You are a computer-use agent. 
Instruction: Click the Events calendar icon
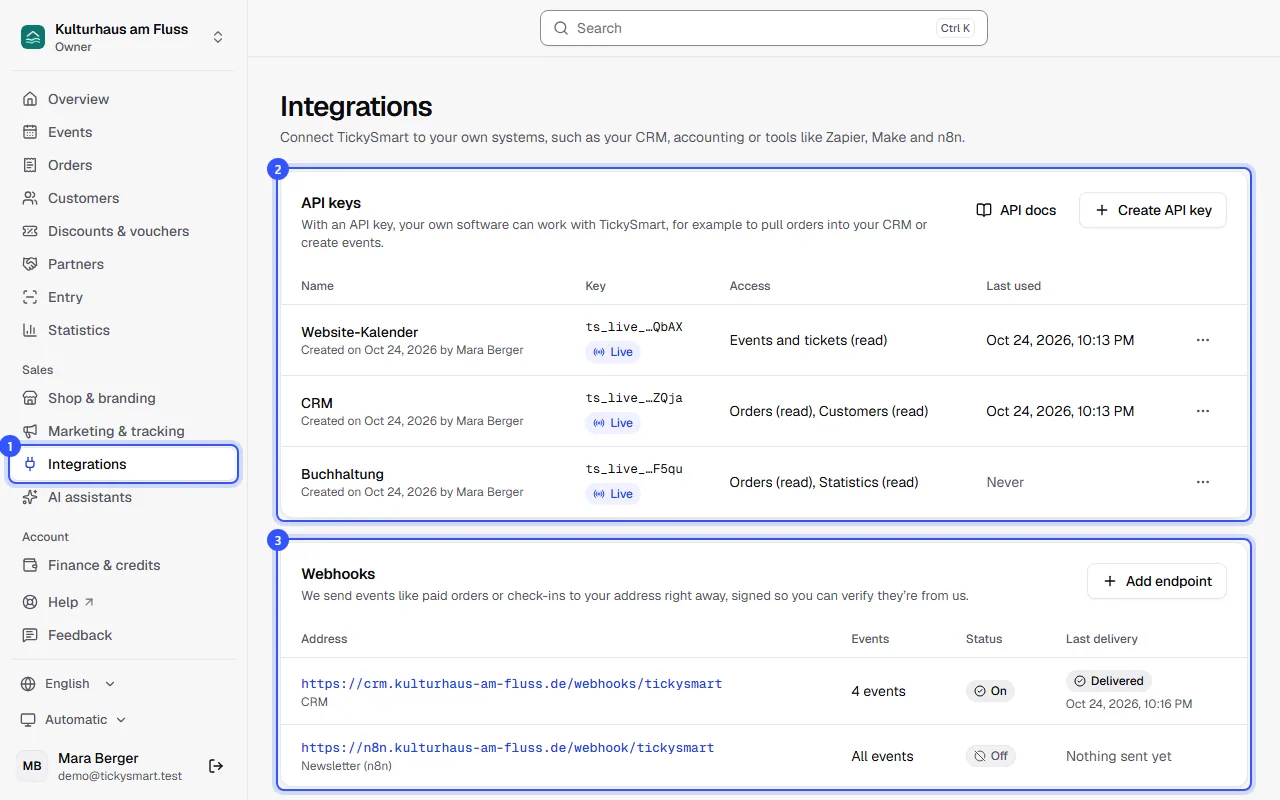pyautogui.click(x=30, y=132)
